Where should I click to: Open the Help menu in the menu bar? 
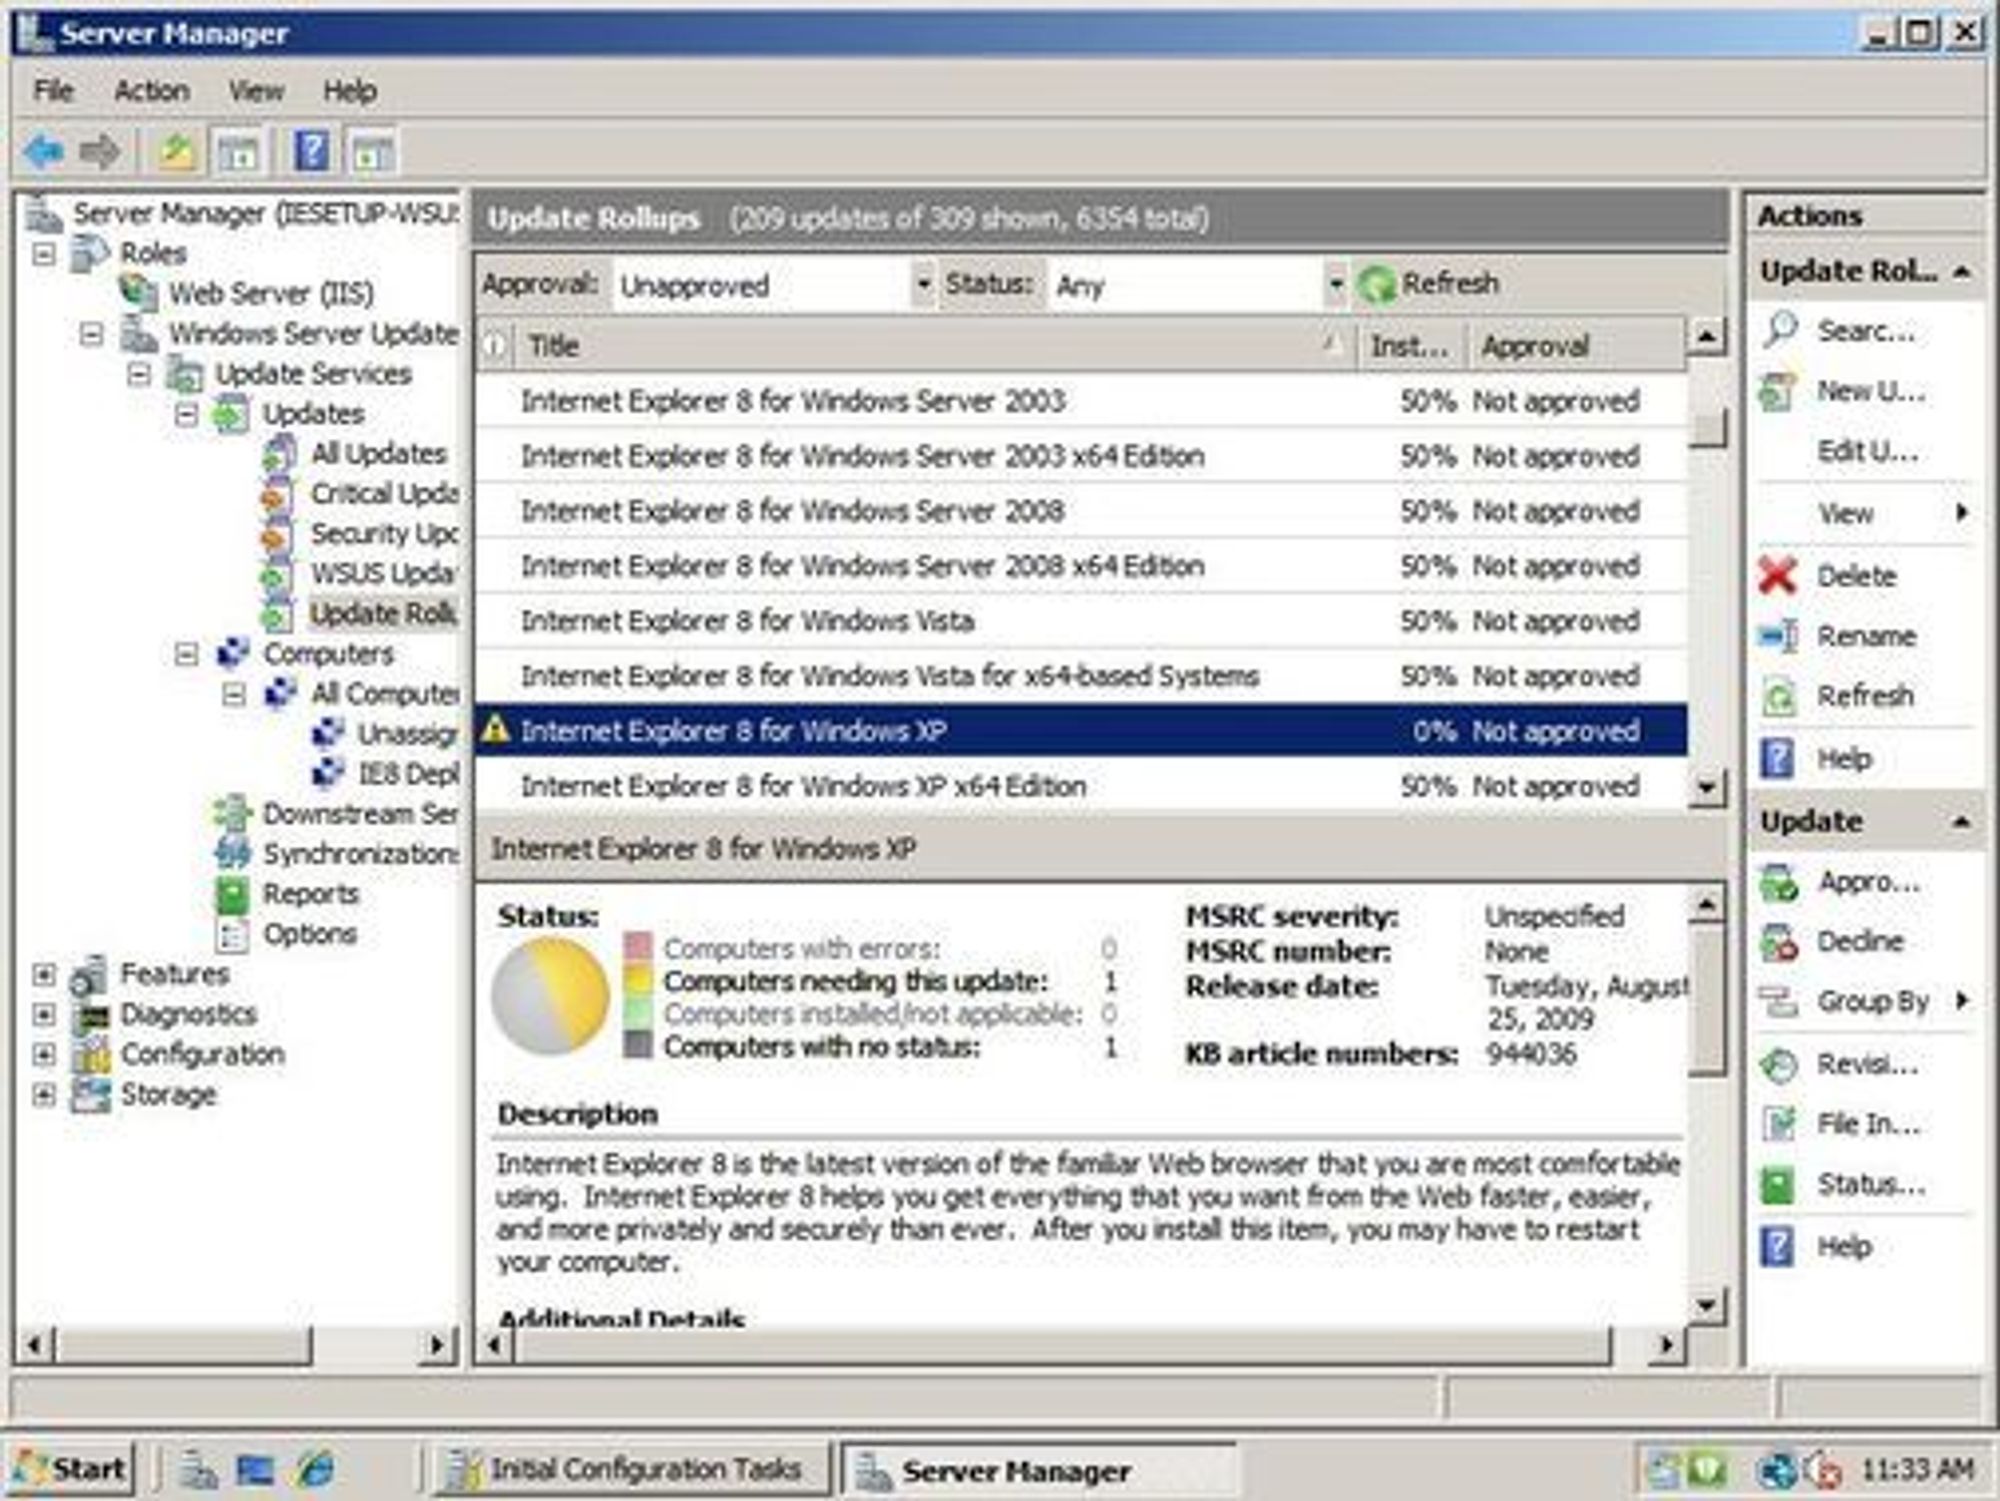click(349, 91)
